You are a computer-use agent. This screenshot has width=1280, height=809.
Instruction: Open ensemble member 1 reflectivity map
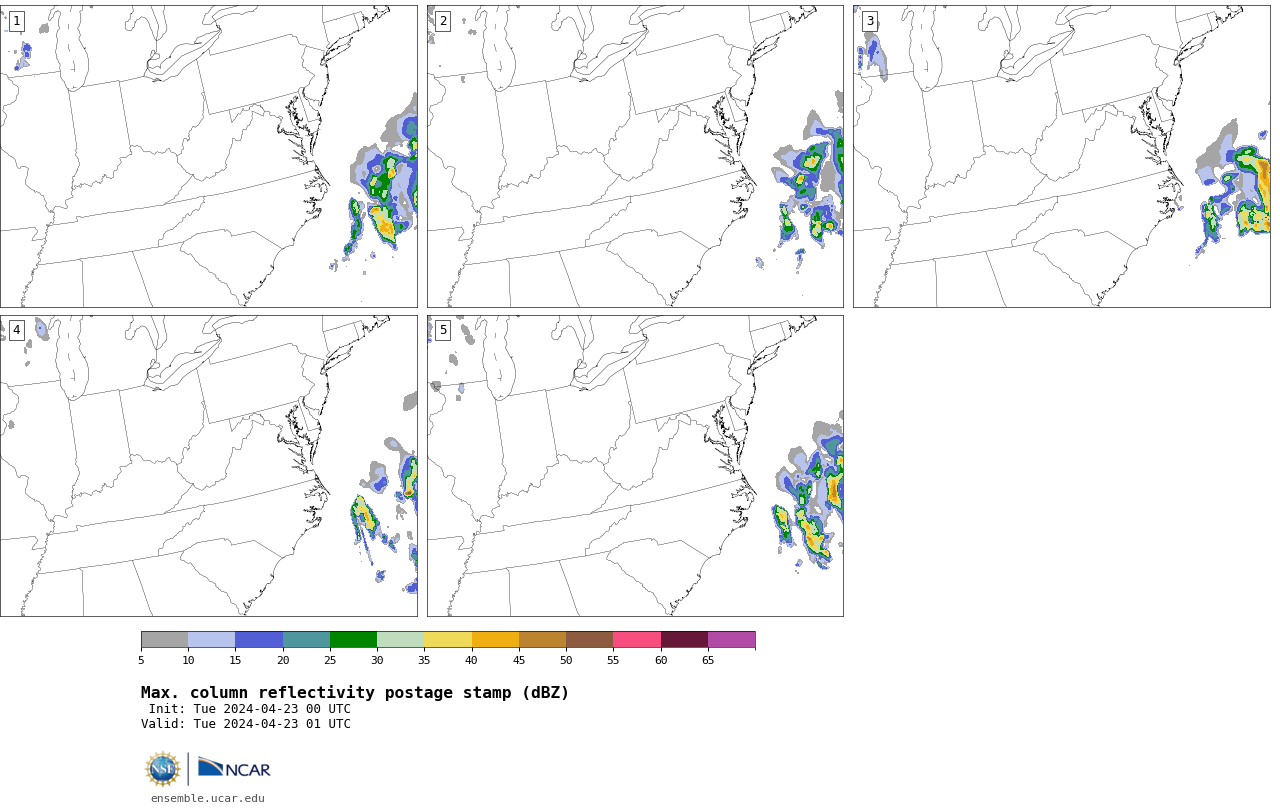tap(209, 156)
